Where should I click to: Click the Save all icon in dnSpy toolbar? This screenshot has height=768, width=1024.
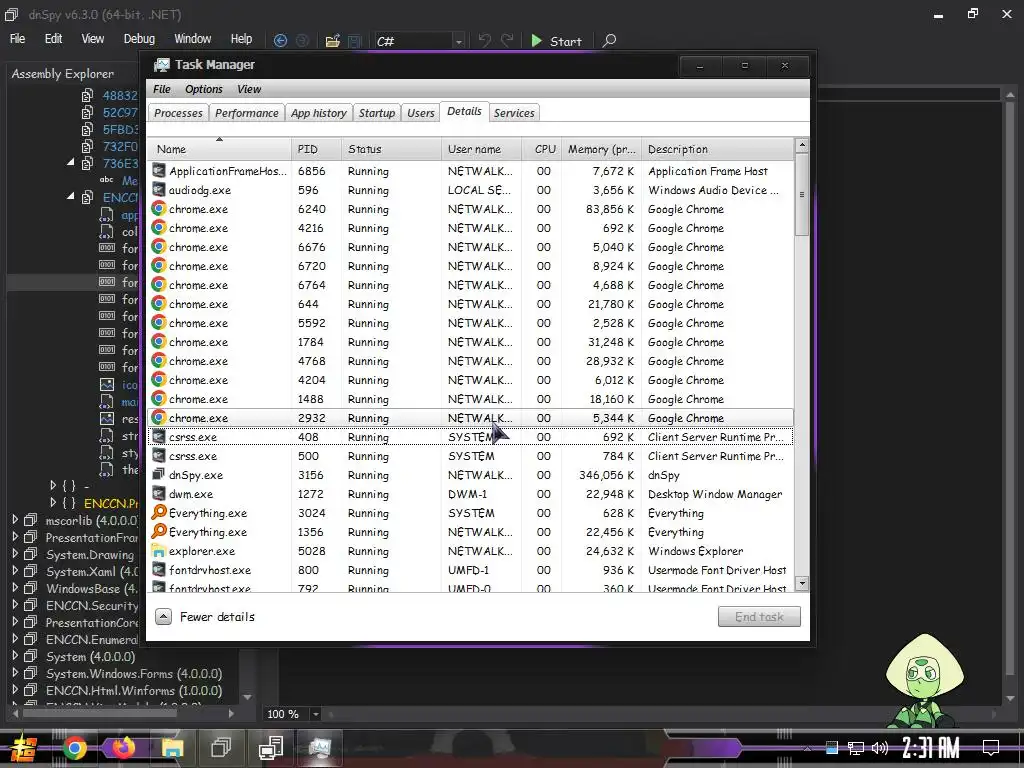[x=355, y=41]
